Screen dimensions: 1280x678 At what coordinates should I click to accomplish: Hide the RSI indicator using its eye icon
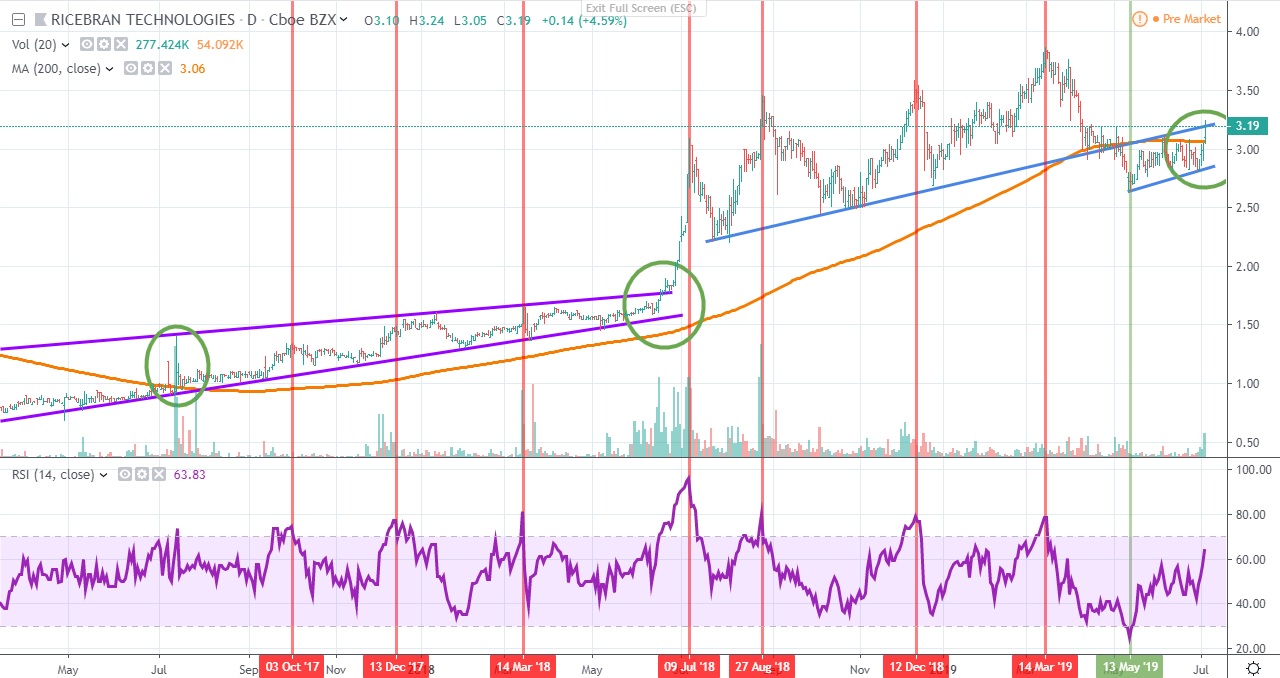click(125, 475)
